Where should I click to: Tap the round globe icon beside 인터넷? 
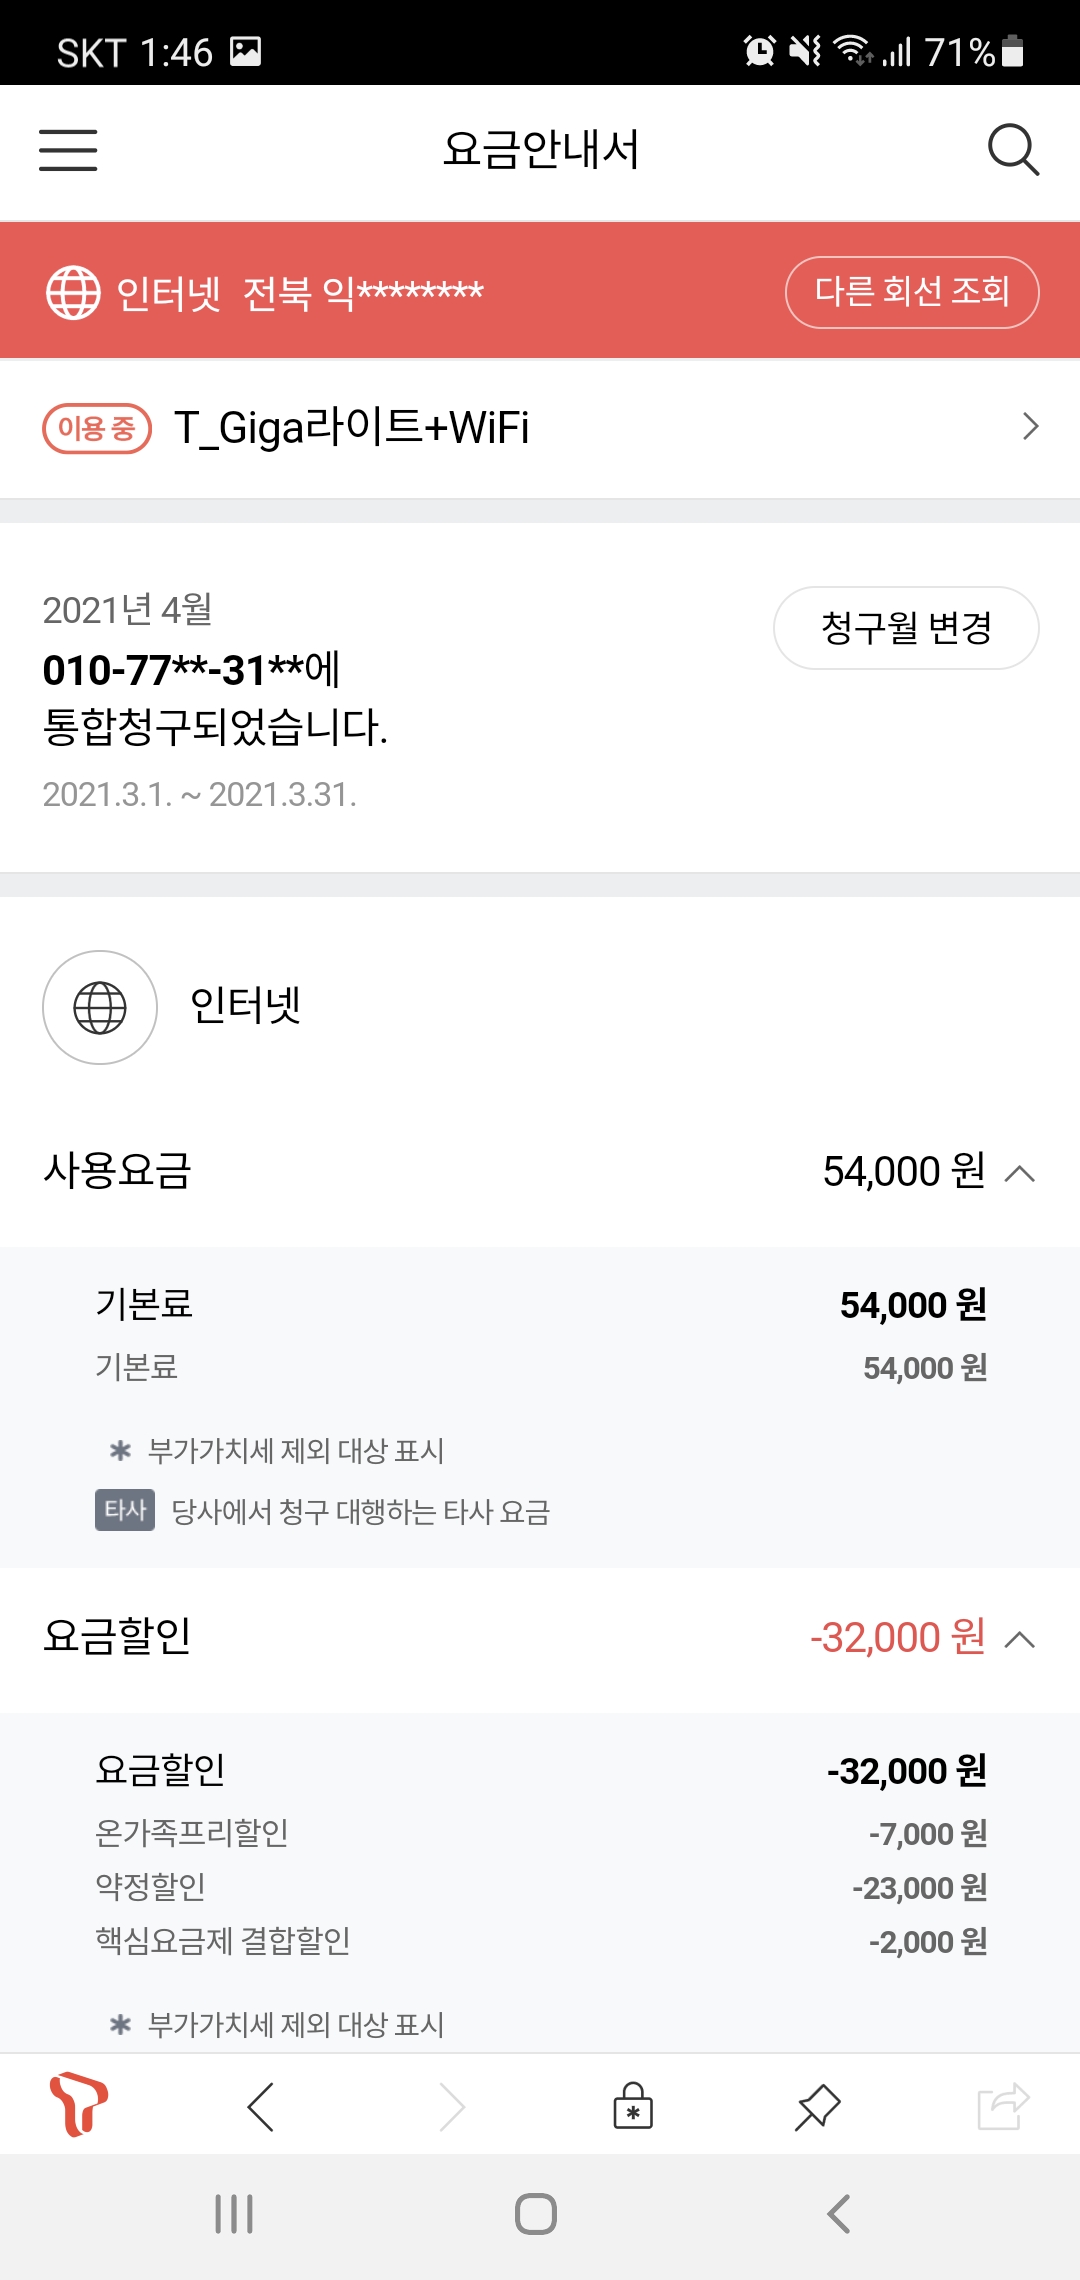pyautogui.click(x=100, y=1007)
